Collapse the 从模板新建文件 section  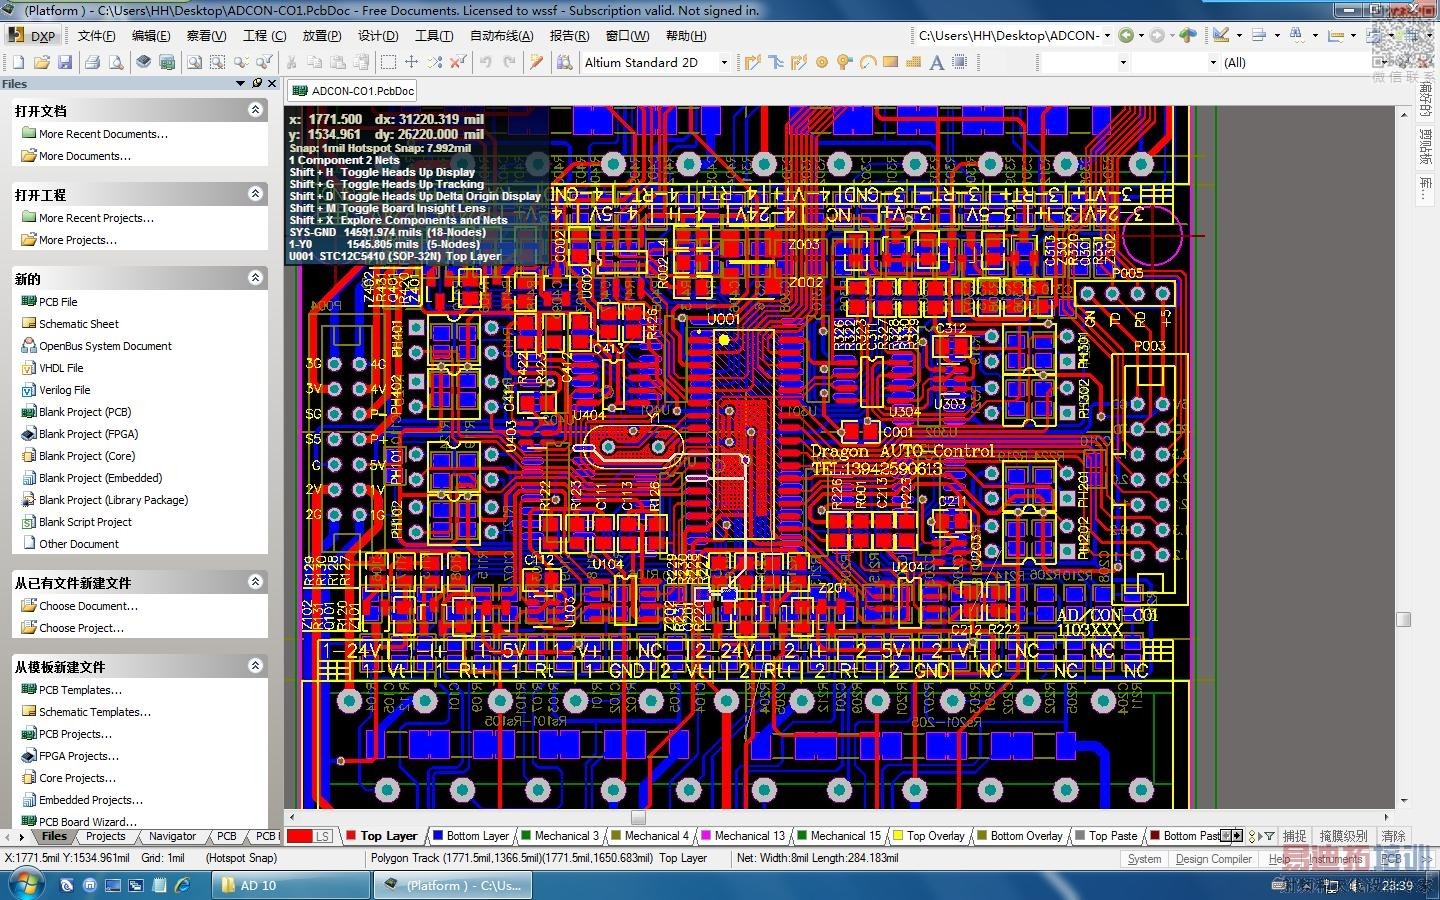[256, 666]
